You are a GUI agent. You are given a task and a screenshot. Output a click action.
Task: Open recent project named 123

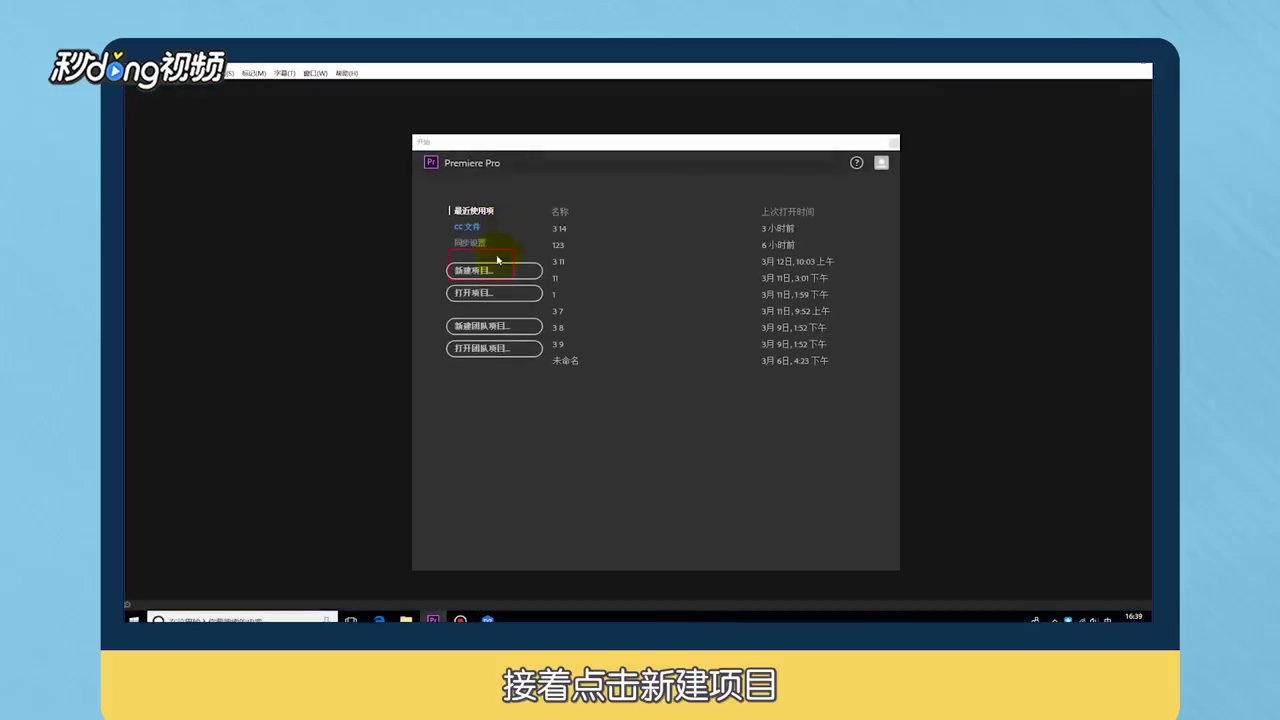point(558,245)
